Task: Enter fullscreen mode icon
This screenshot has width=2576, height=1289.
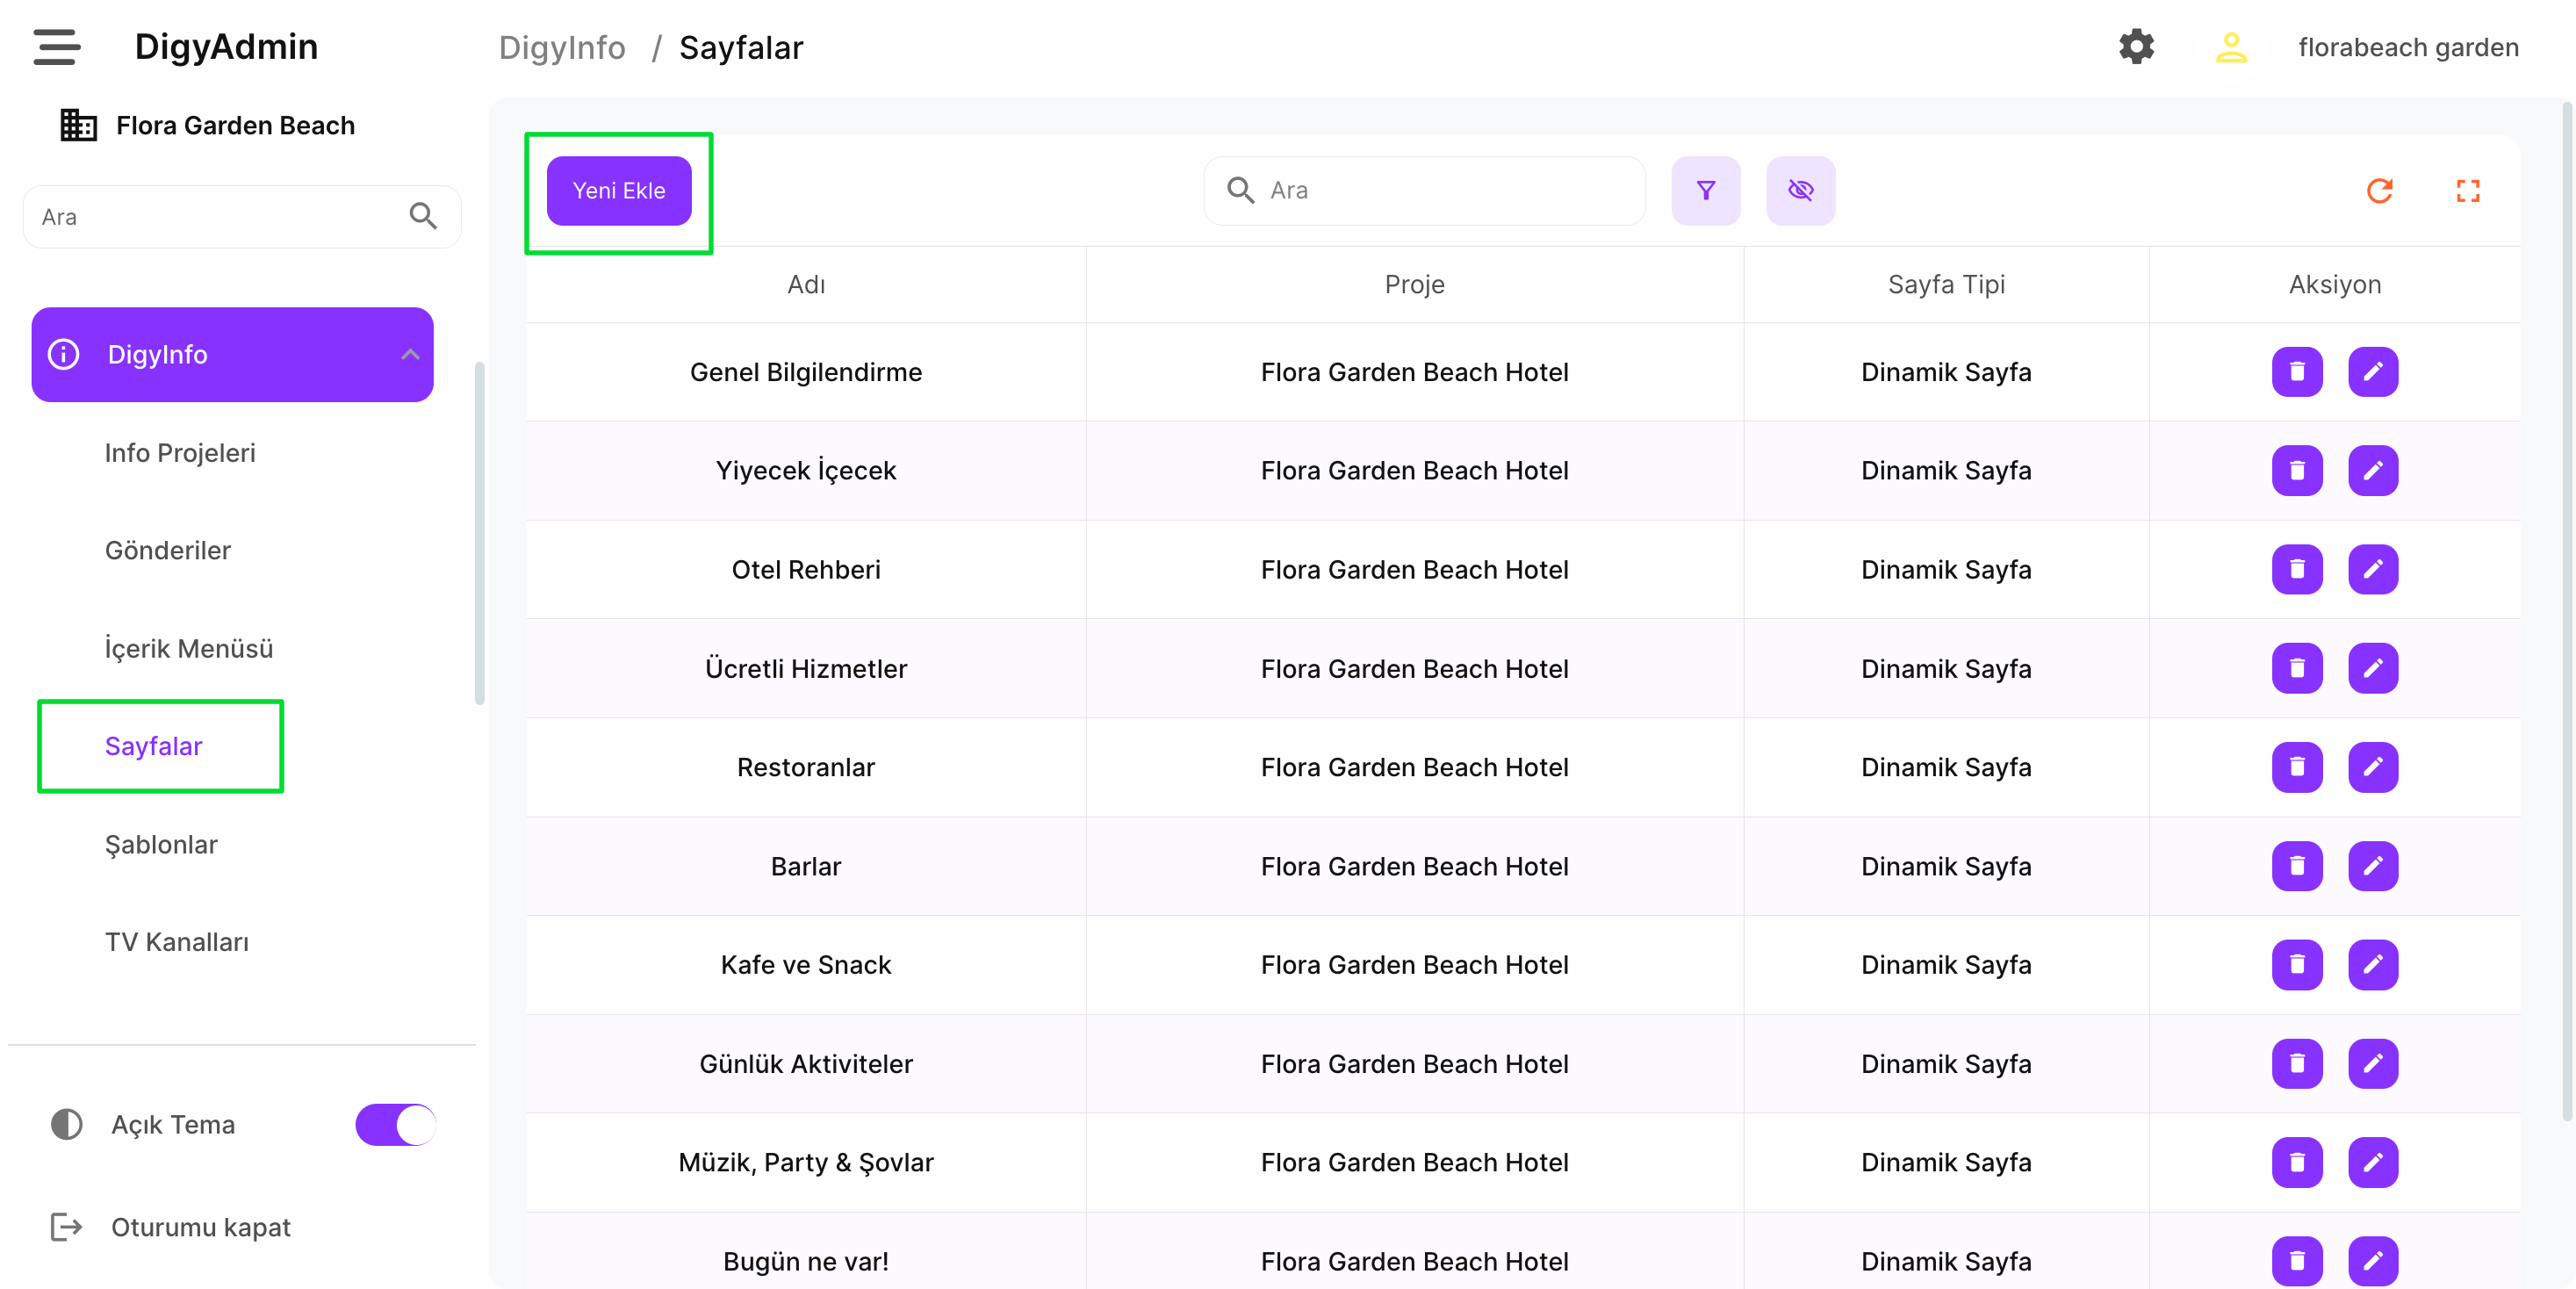Action: click(x=2467, y=190)
